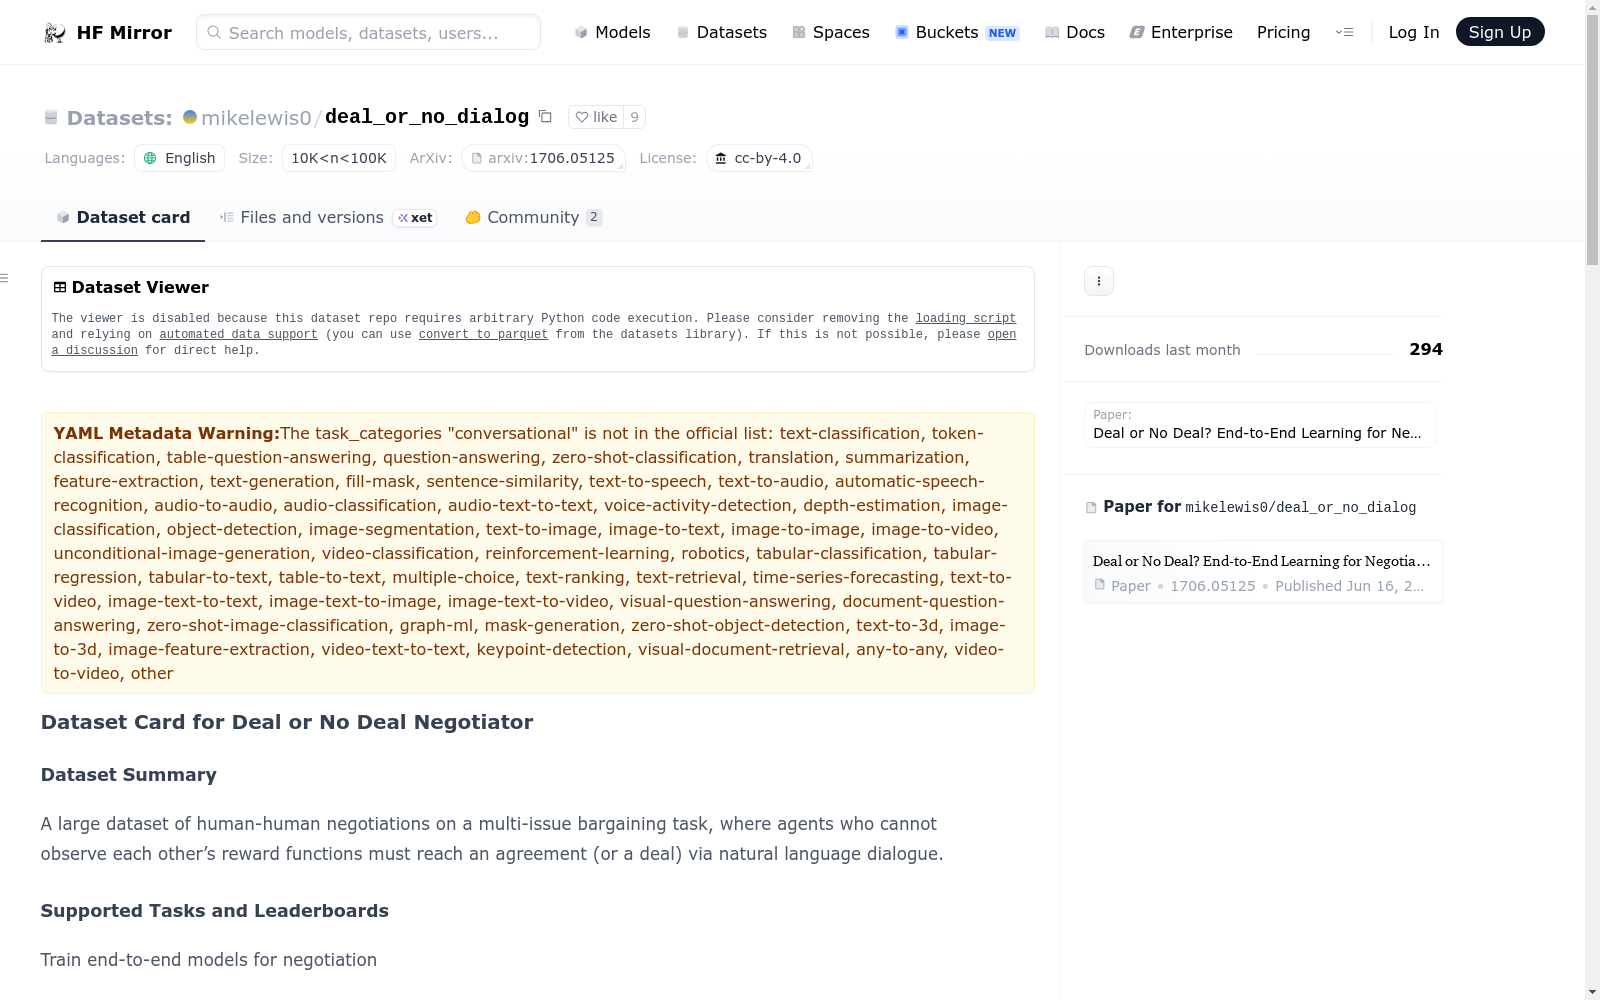Go to Models in the top navigation
This screenshot has width=1600, height=1000.
coord(612,32)
